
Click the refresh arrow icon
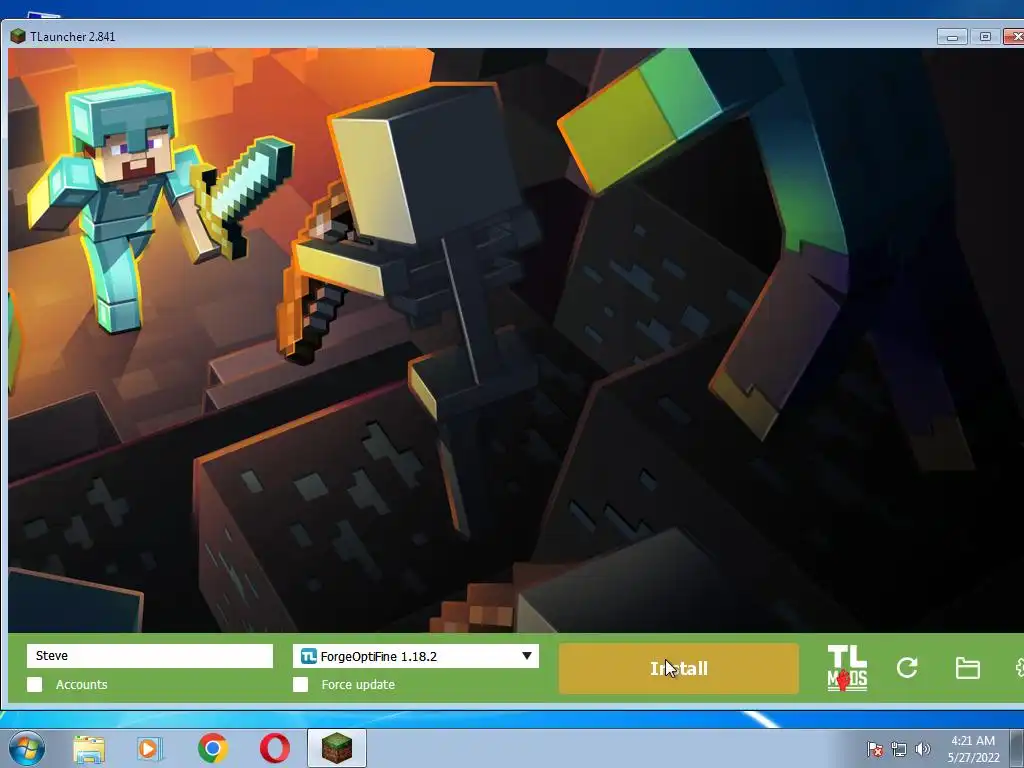coord(907,667)
